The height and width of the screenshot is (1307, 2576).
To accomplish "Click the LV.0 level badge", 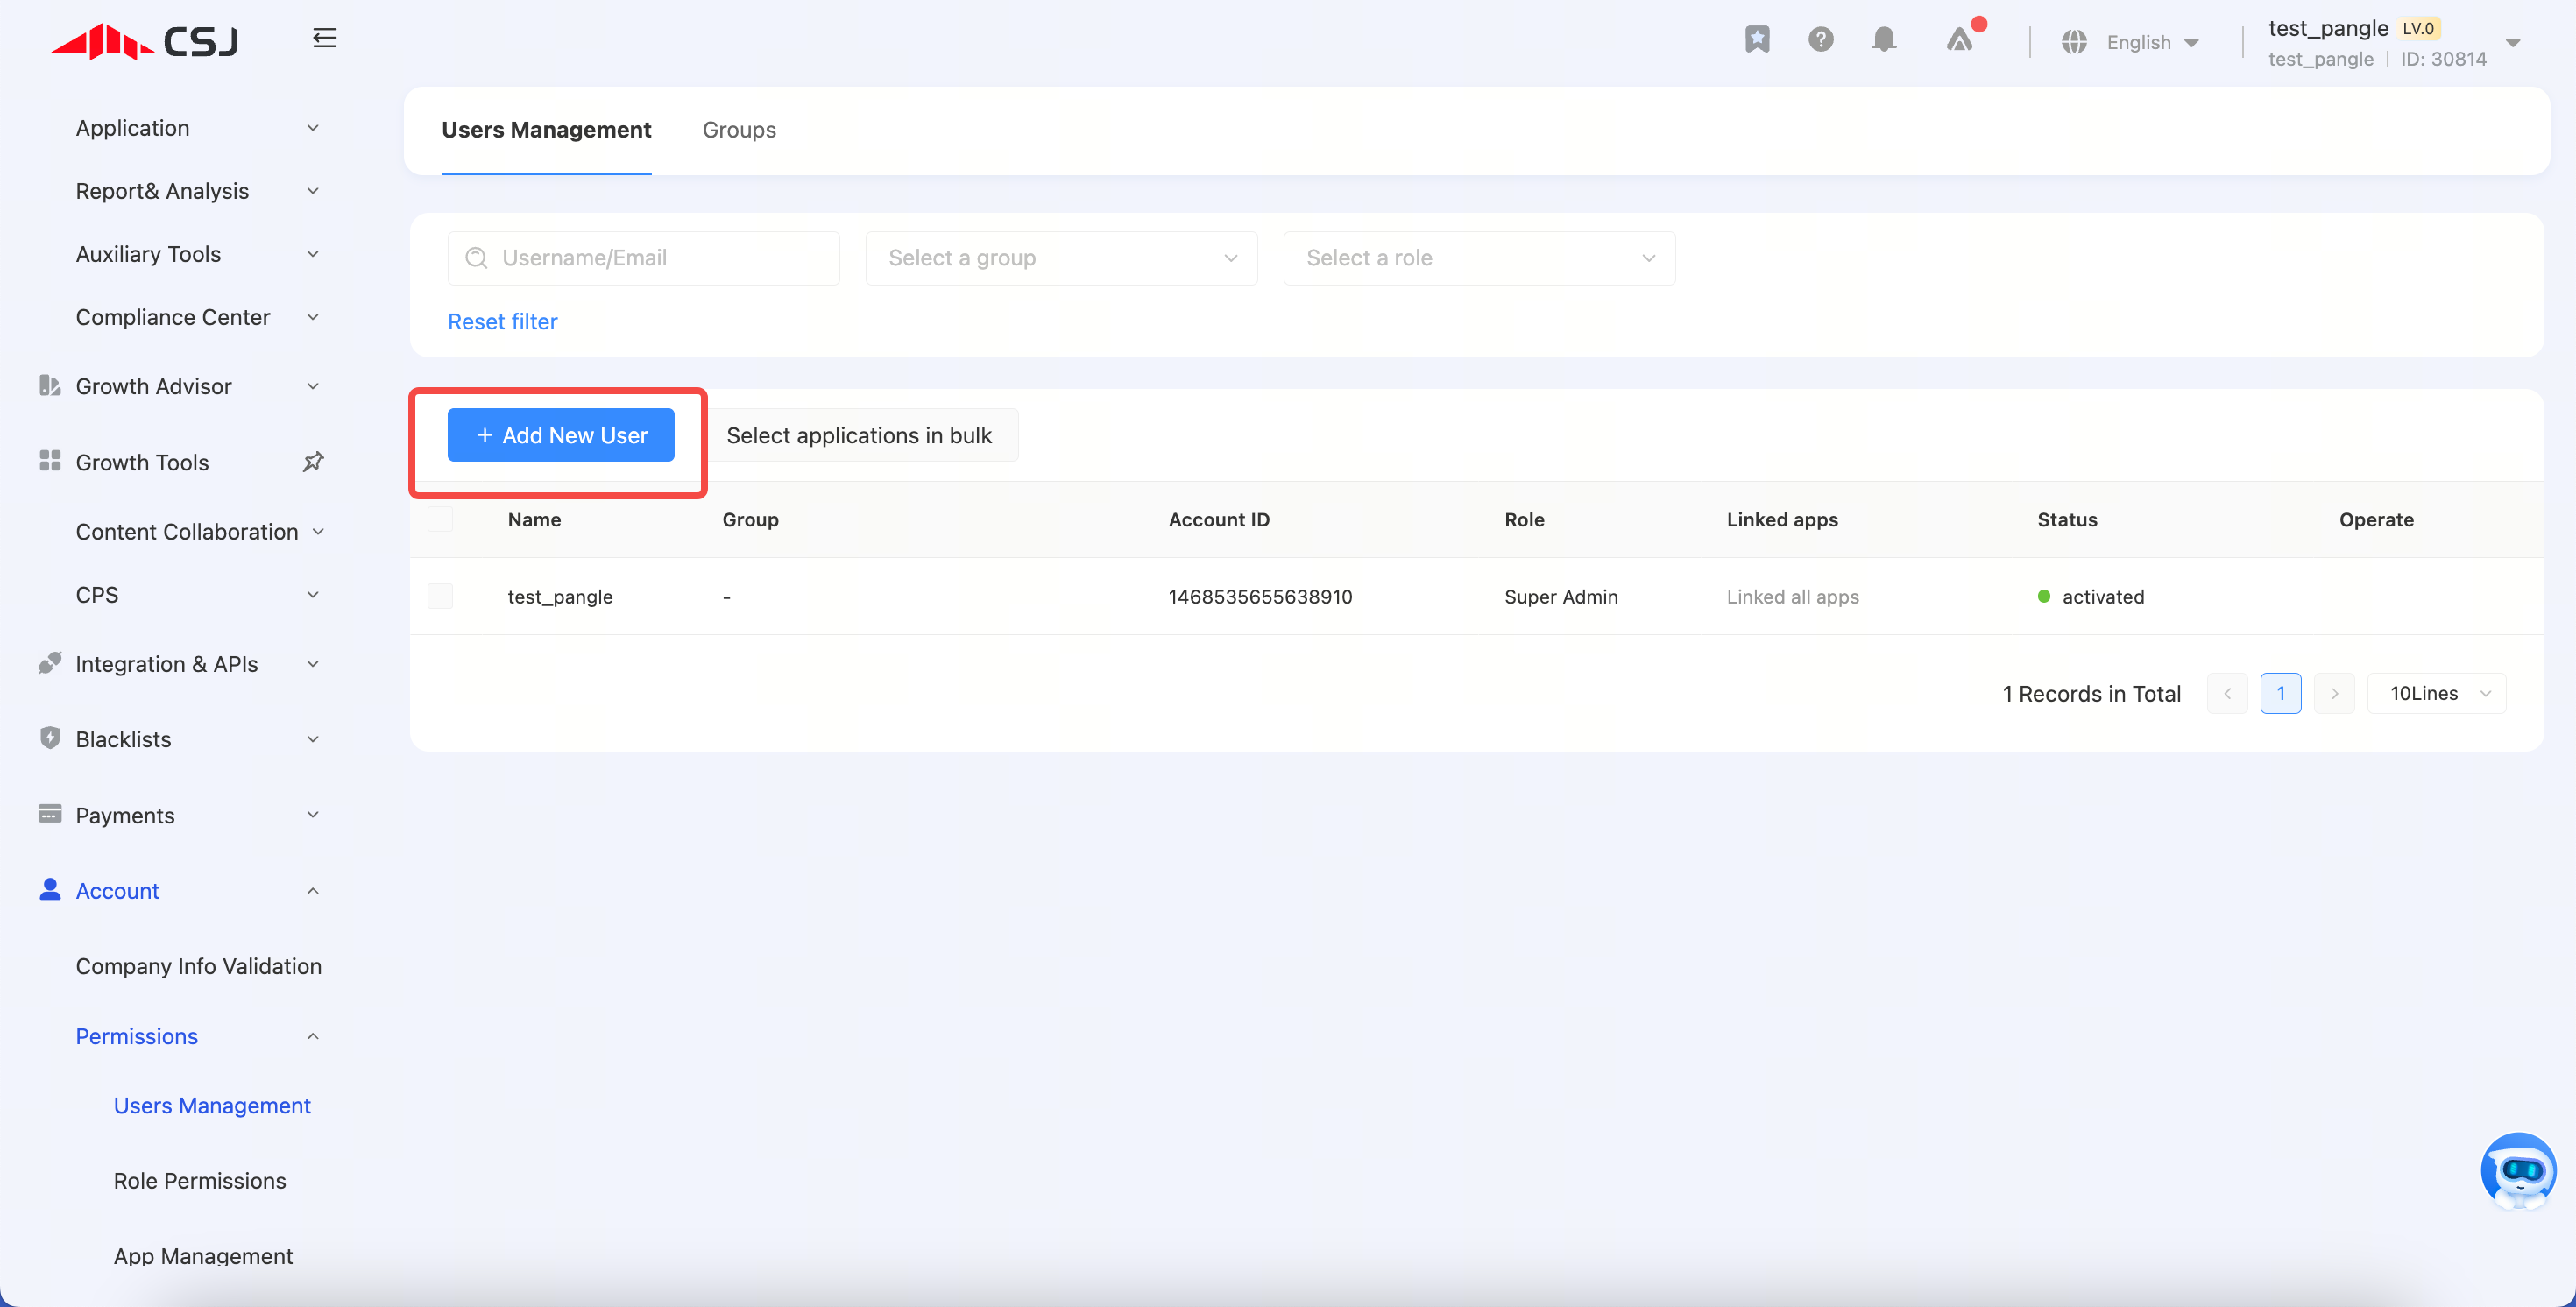I will click(x=2418, y=28).
